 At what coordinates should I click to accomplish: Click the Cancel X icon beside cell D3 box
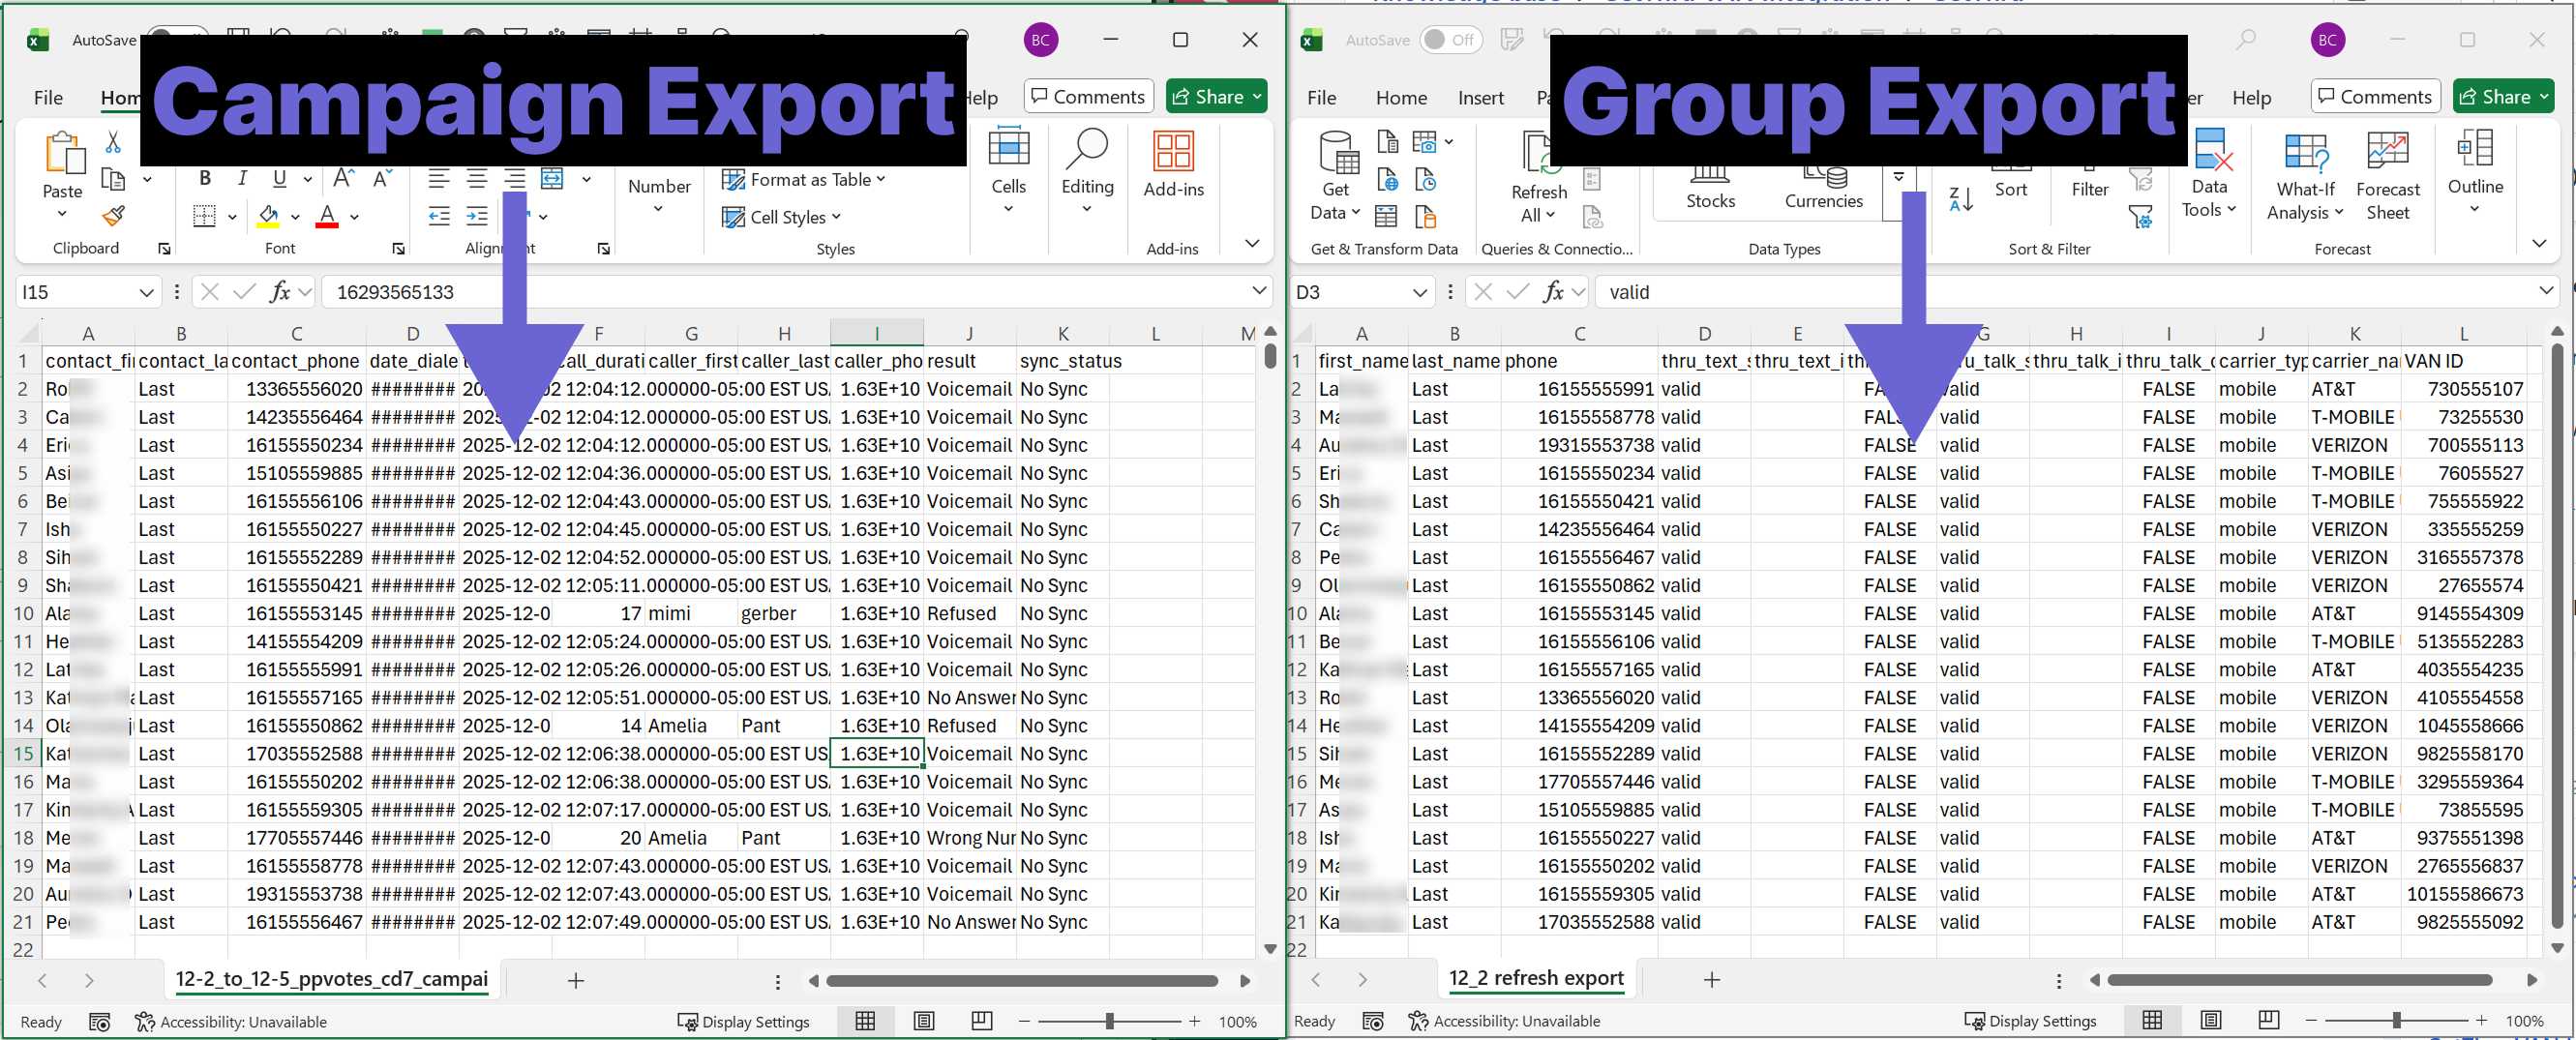tap(1483, 292)
